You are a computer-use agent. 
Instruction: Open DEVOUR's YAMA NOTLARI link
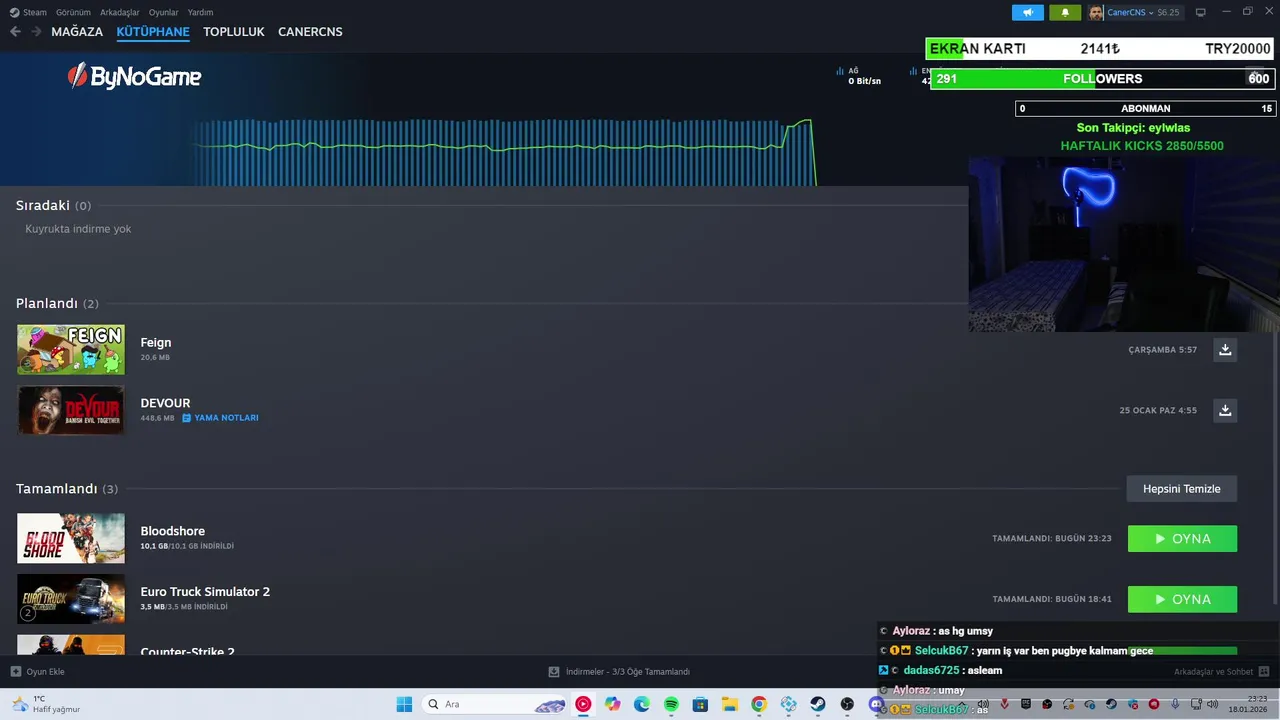220,418
